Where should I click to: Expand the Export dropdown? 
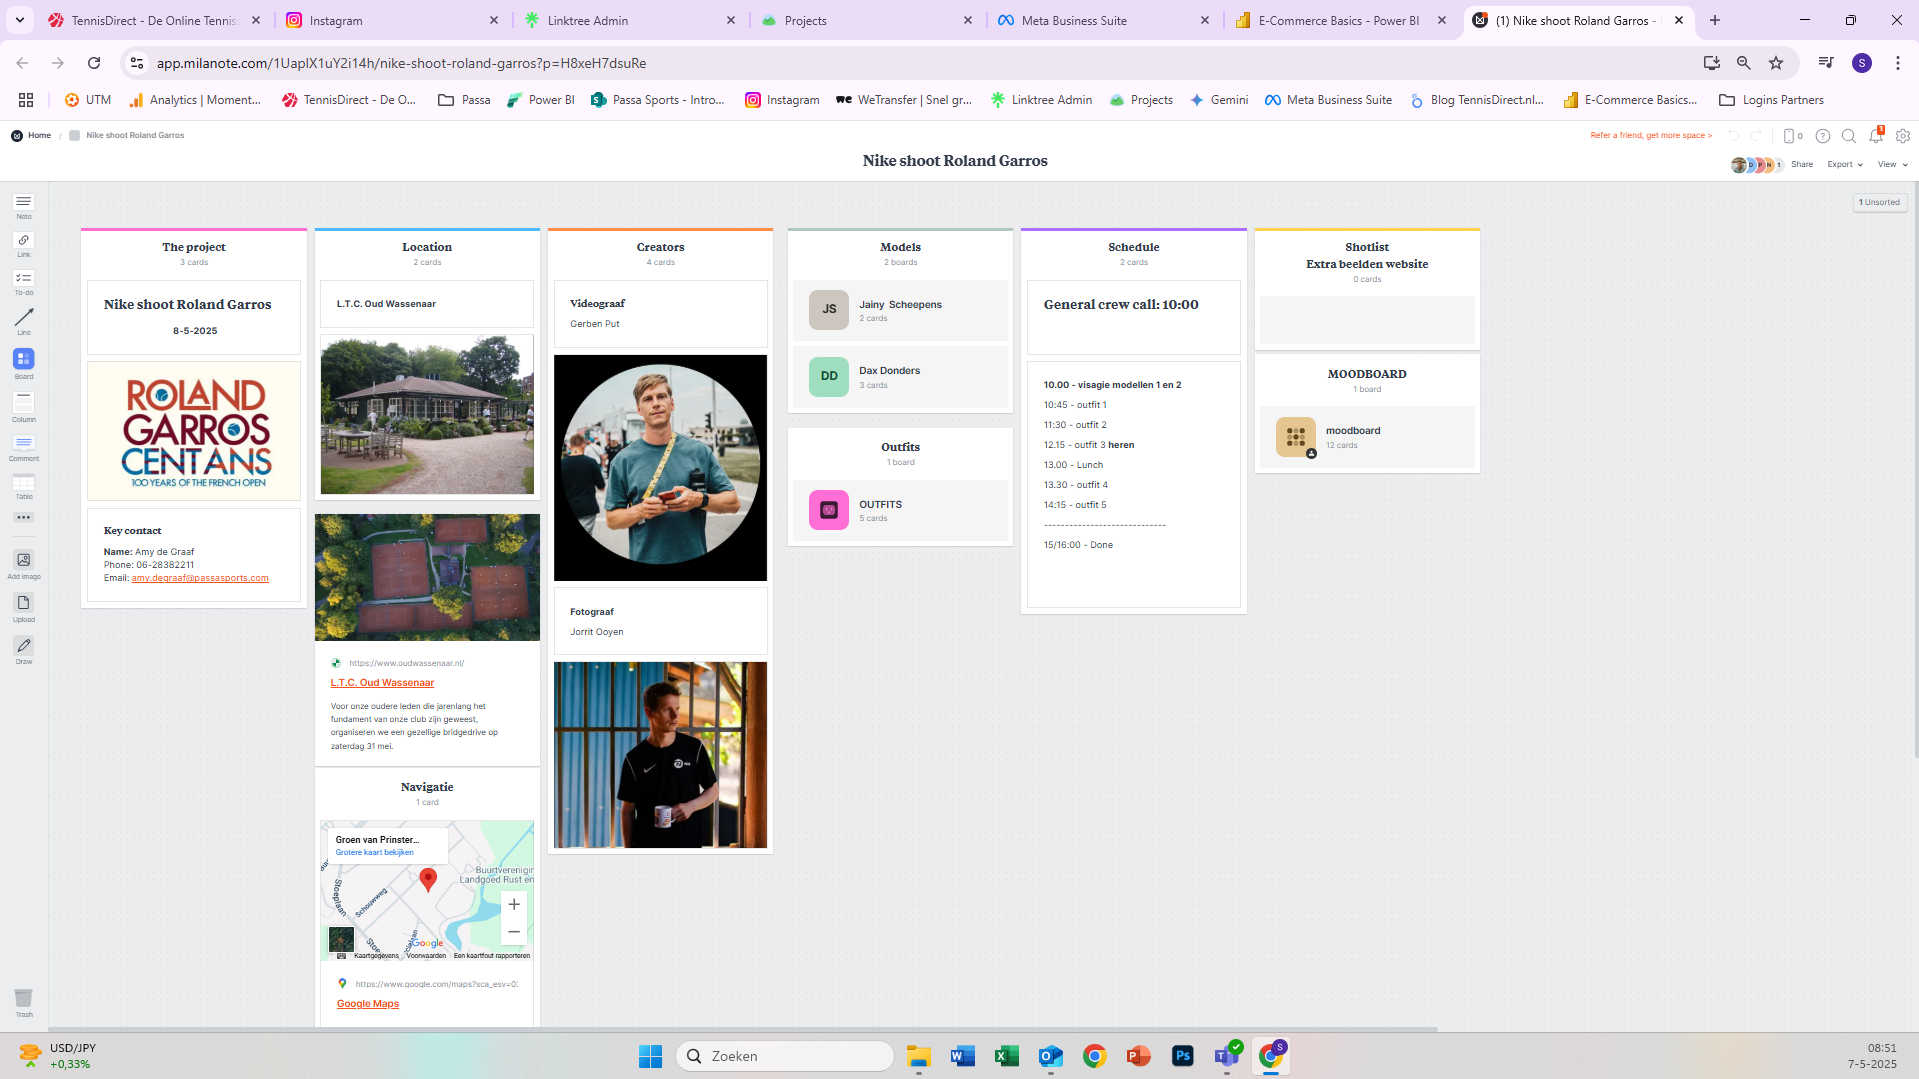[1844, 165]
